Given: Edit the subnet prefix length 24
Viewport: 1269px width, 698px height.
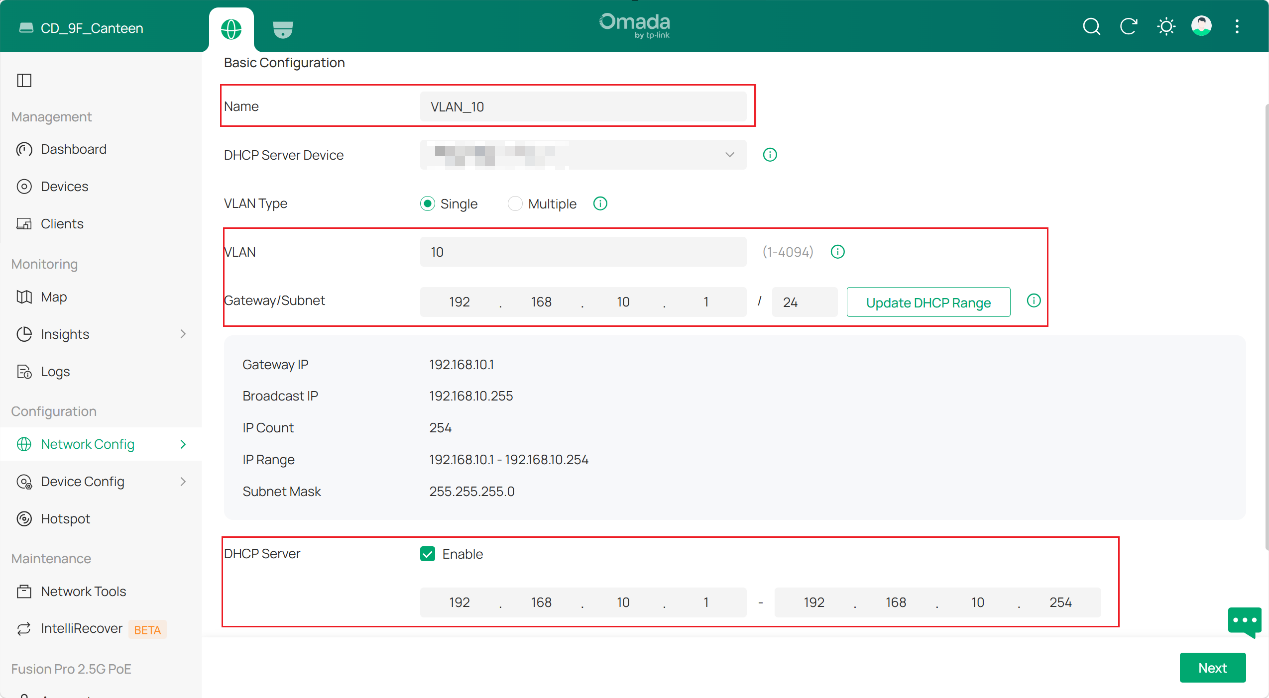Looking at the screenshot, I should click(x=805, y=302).
